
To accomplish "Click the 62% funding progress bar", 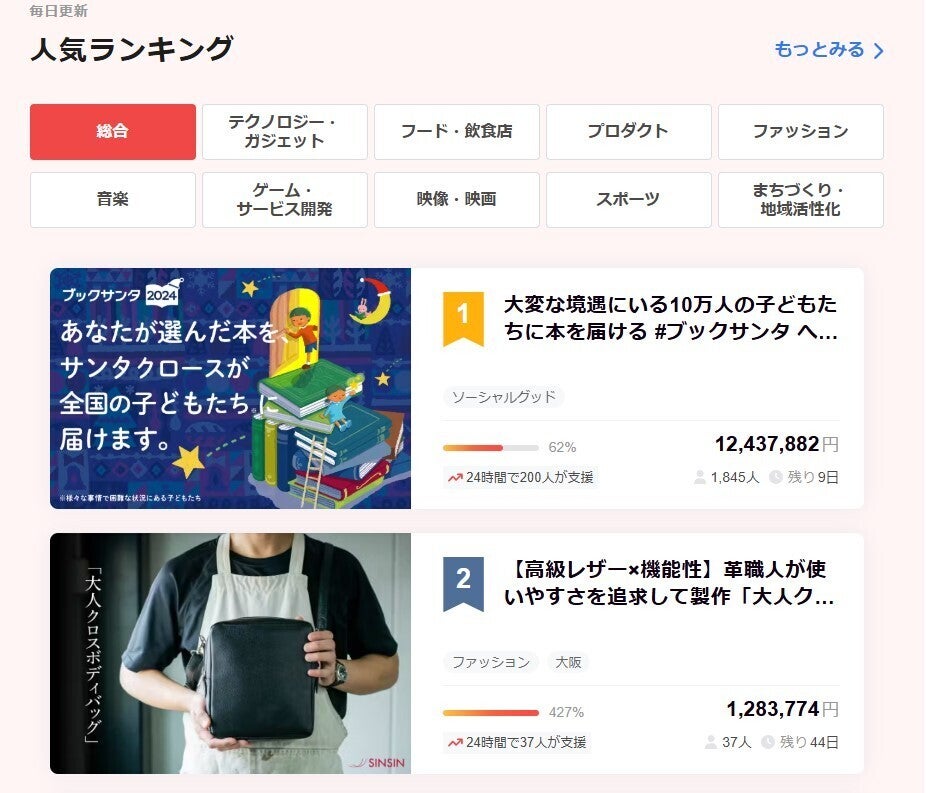I will coord(491,448).
